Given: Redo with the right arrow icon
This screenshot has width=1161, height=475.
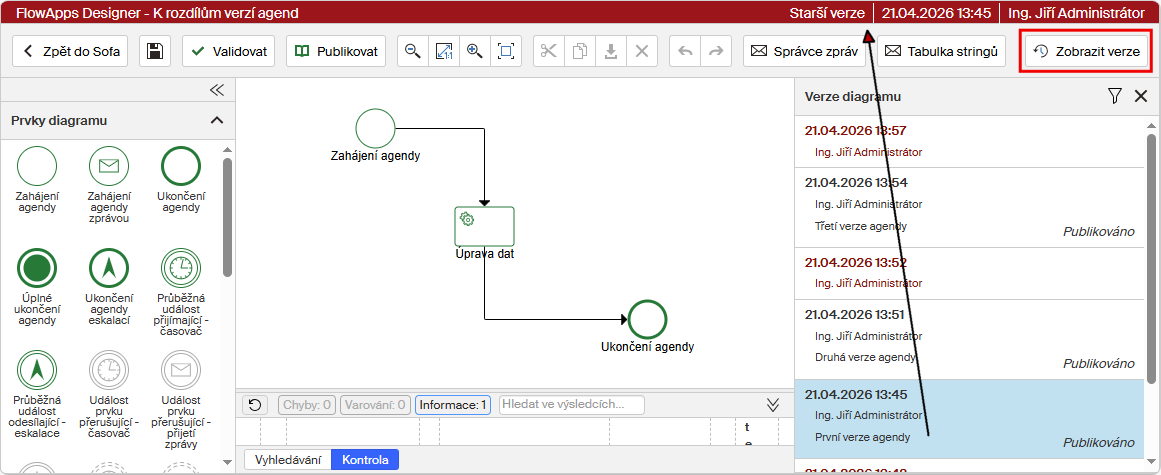Looking at the screenshot, I should 716,51.
